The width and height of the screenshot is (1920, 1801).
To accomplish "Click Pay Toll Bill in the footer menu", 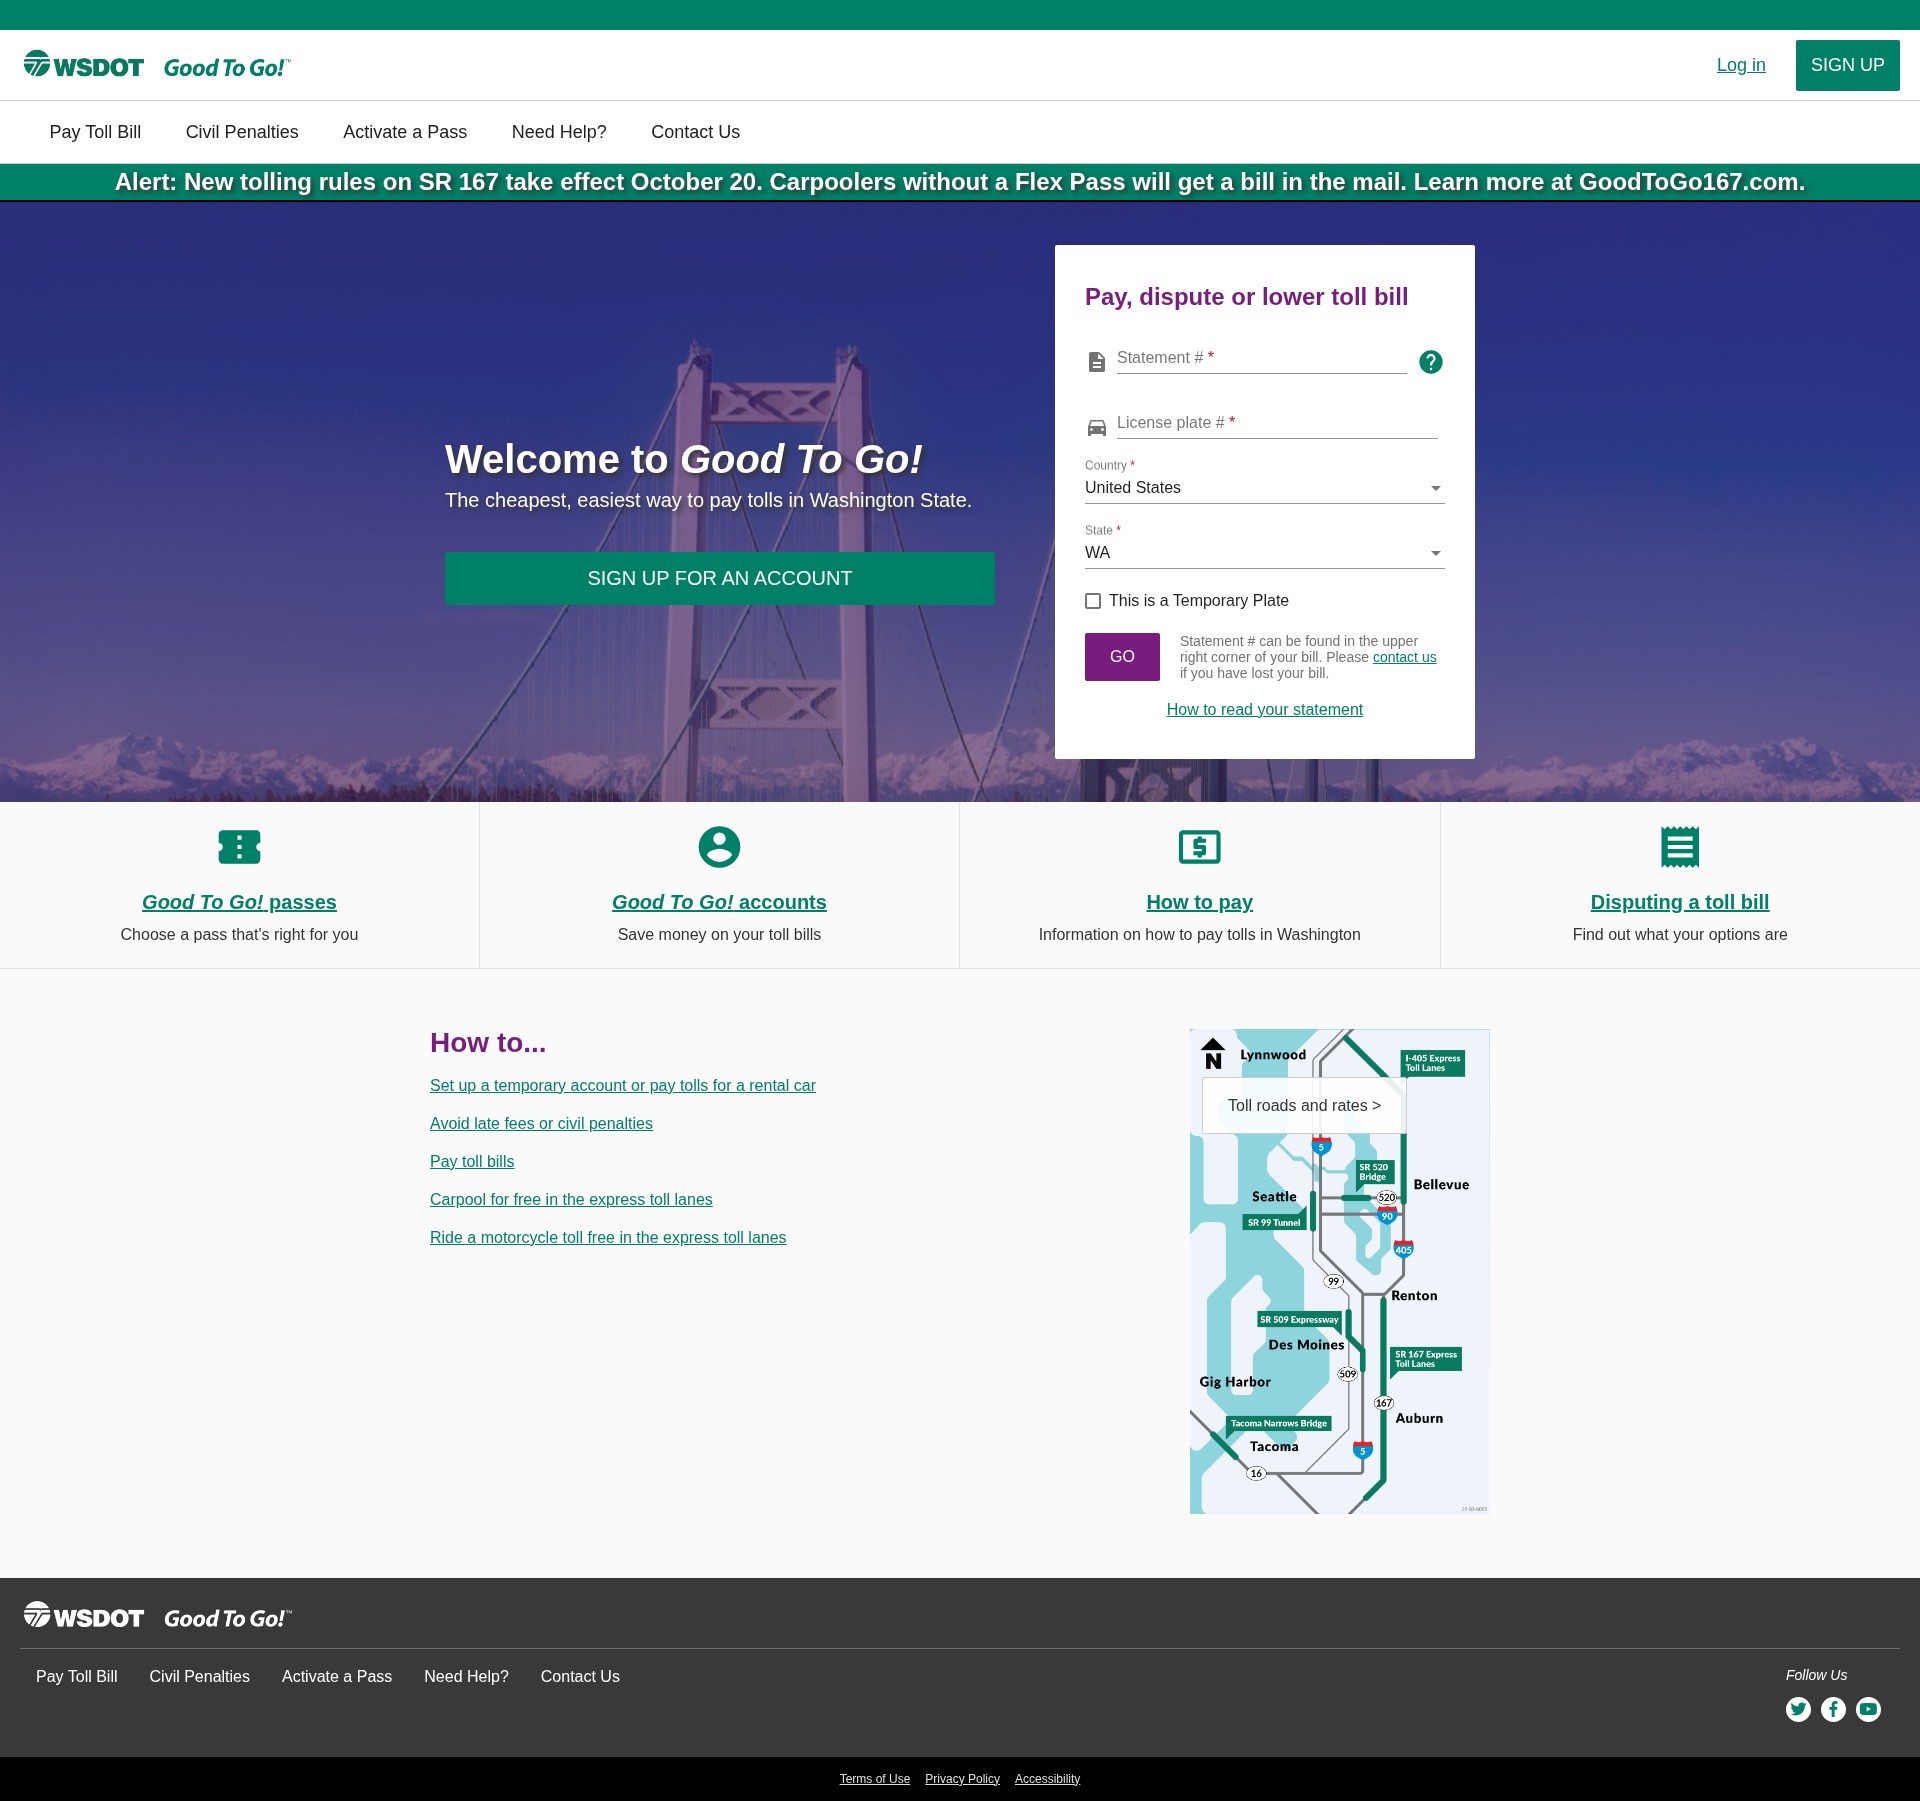I will point(77,1676).
